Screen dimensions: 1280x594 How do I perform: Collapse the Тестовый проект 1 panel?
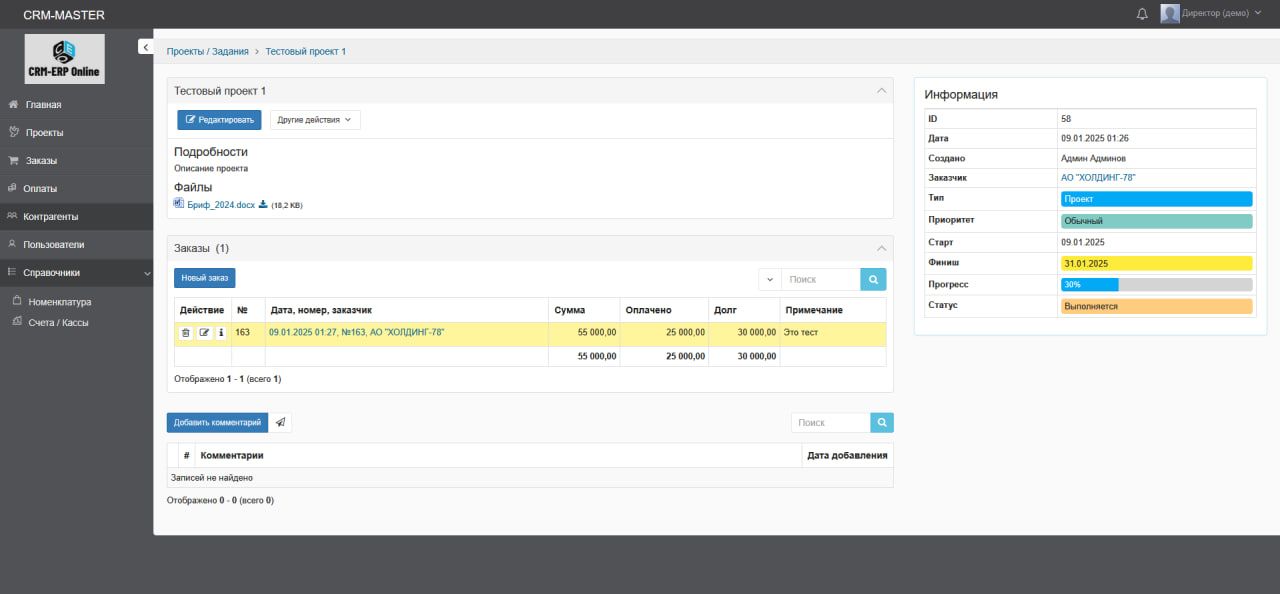[x=881, y=91]
